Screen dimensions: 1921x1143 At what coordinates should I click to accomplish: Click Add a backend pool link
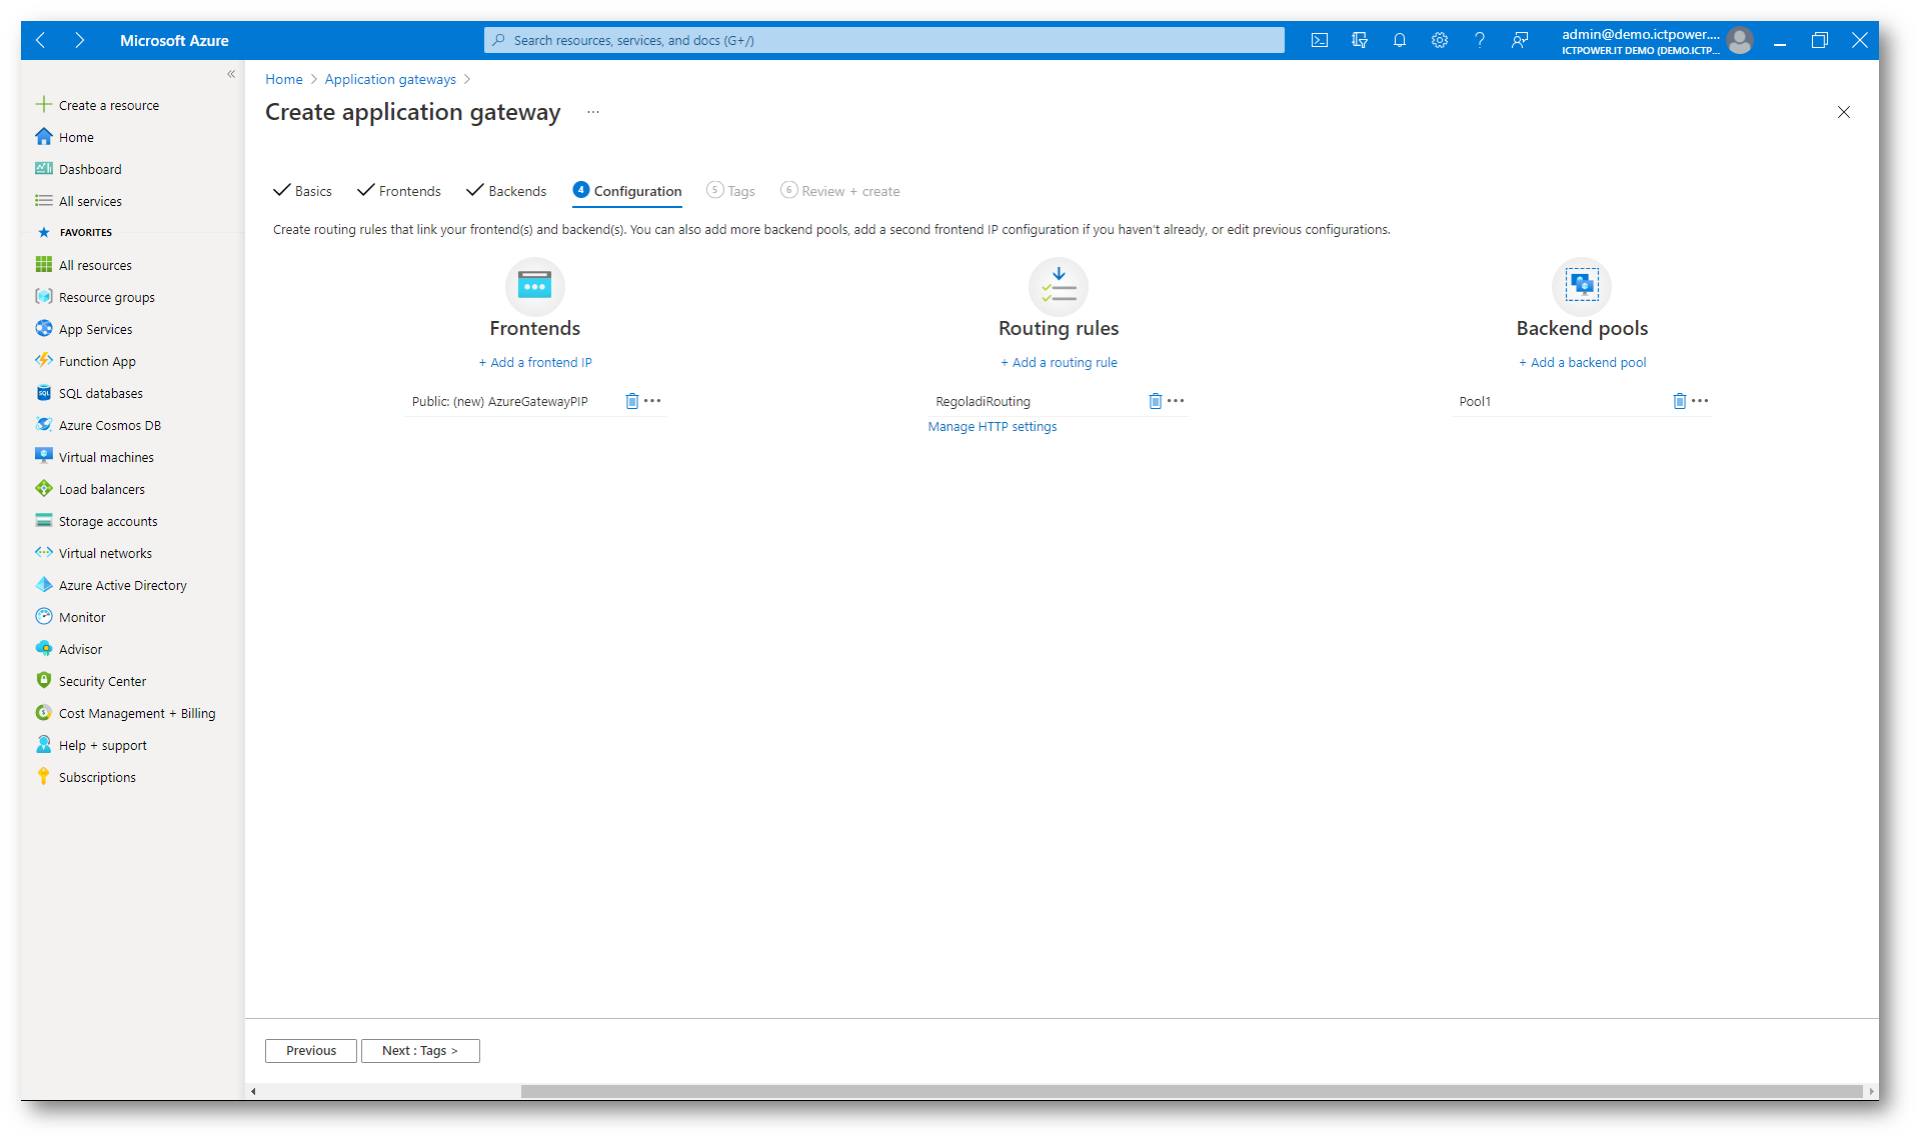1582,363
